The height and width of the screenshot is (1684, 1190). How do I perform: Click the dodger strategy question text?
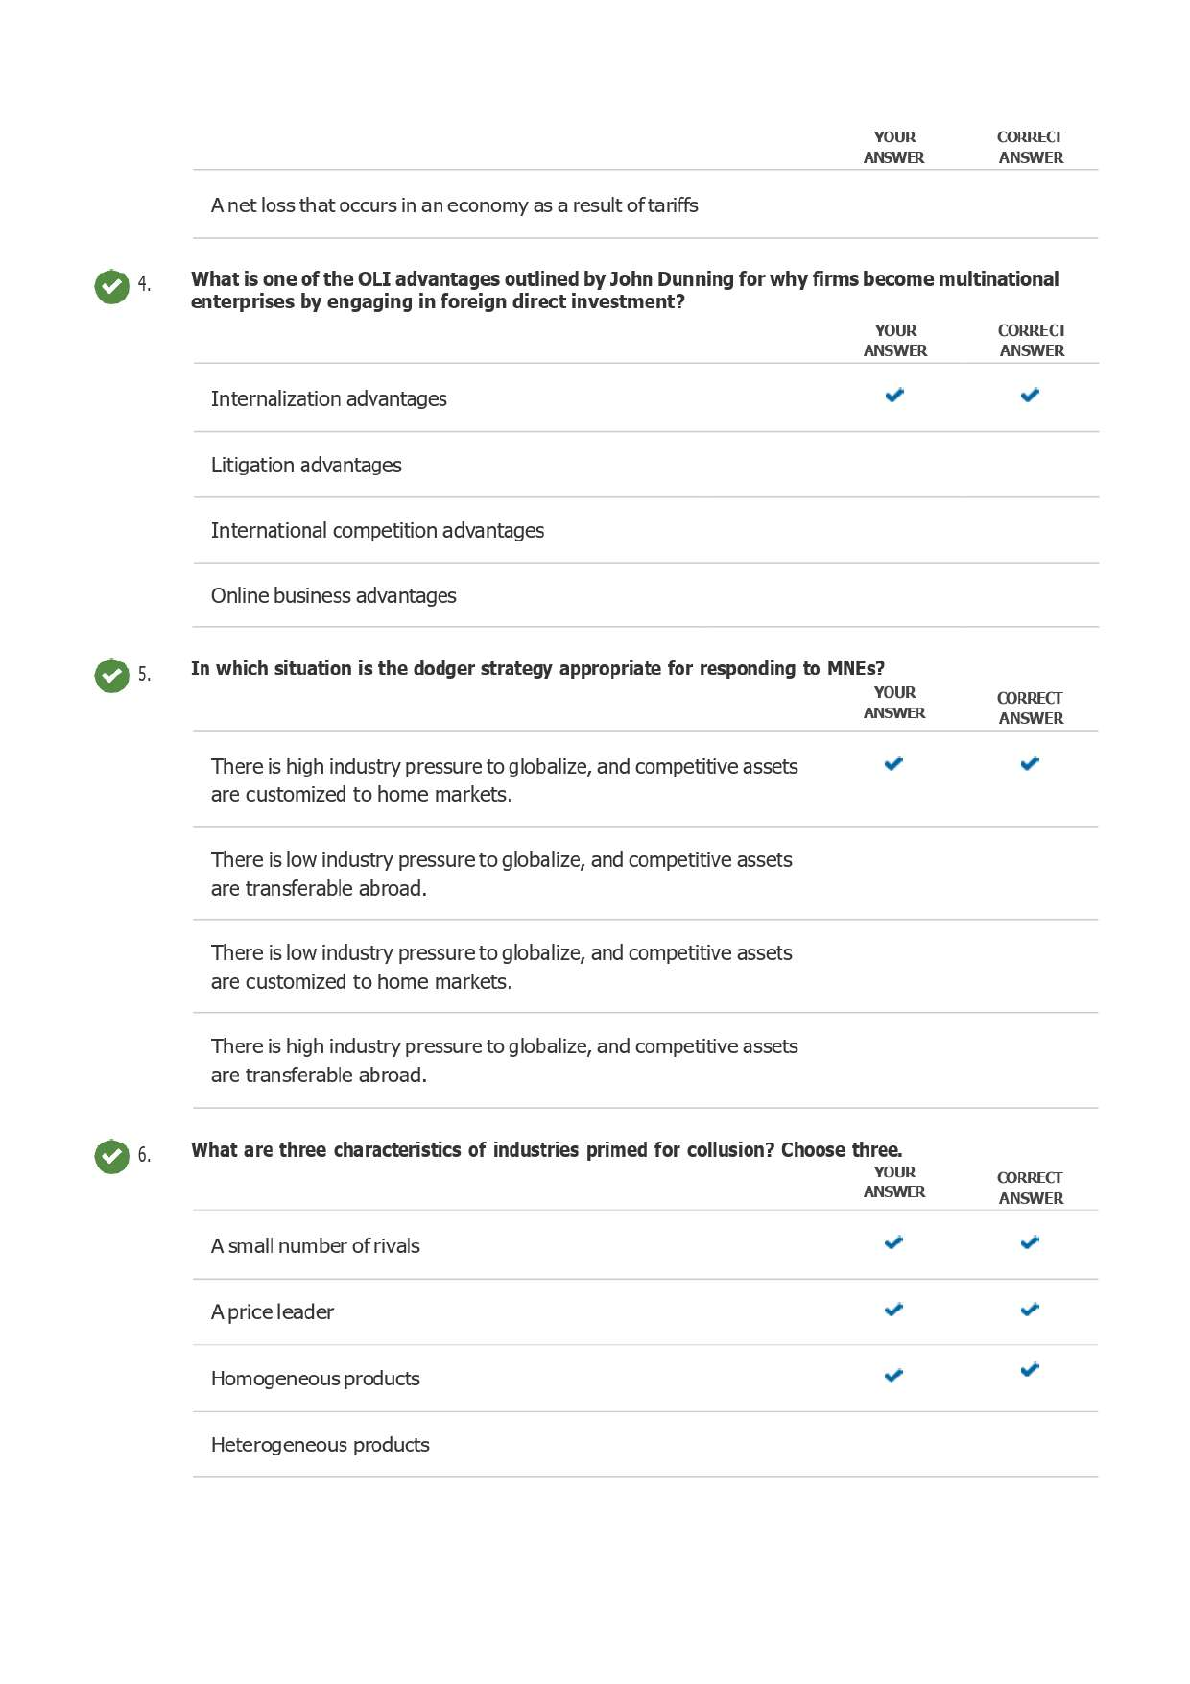pos(538,668)
